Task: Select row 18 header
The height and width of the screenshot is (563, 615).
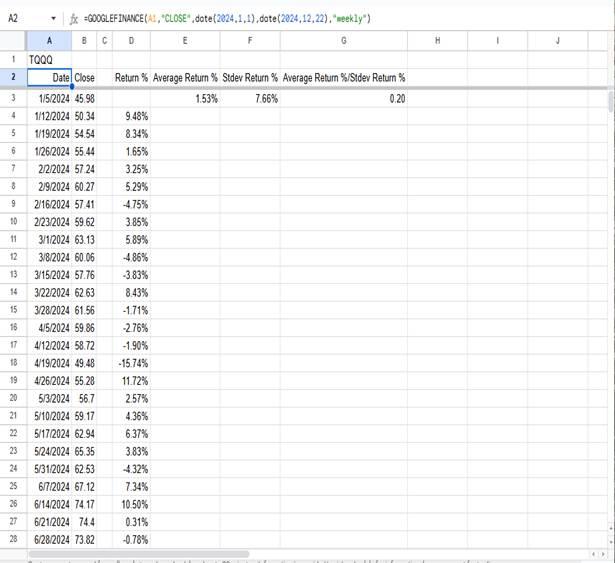Action: coord(13,363)
